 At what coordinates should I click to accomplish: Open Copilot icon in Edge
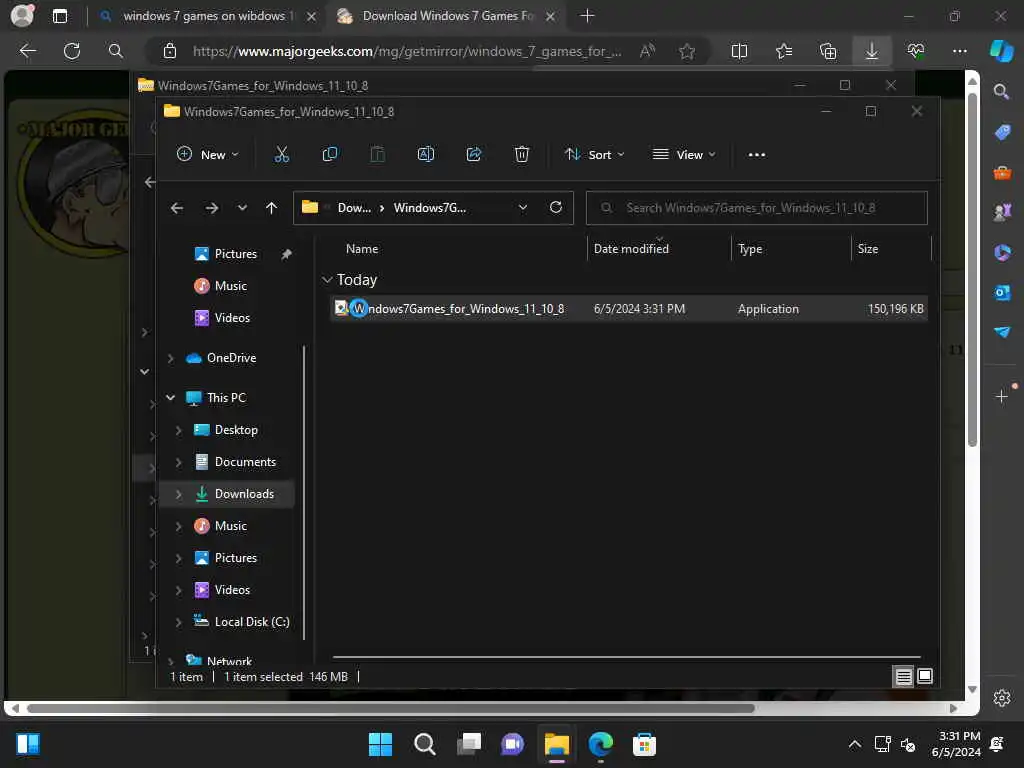click(1002, 51)
